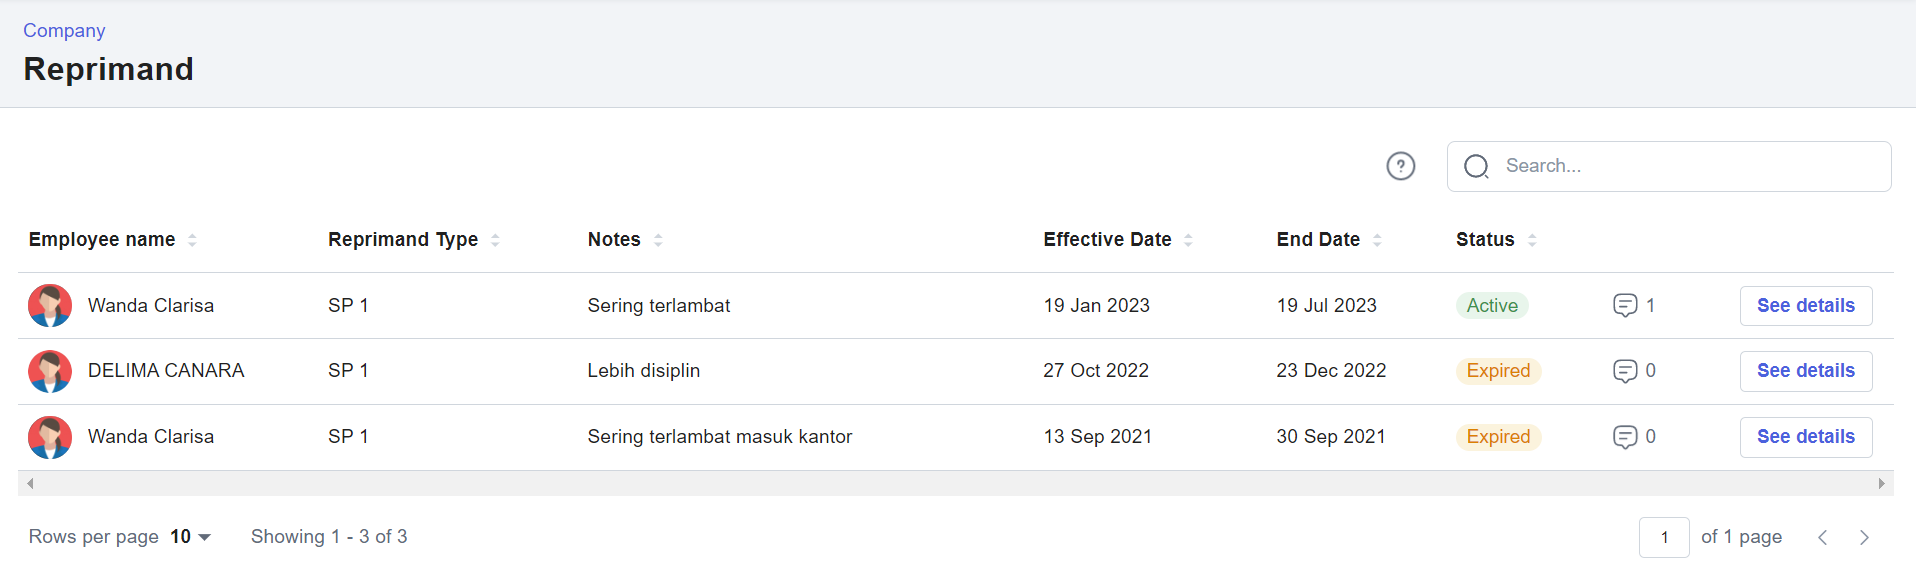Sort by Status column
Image resolution: width=1916 pixels, height=576 pixels.
(x=1532, y=240)
